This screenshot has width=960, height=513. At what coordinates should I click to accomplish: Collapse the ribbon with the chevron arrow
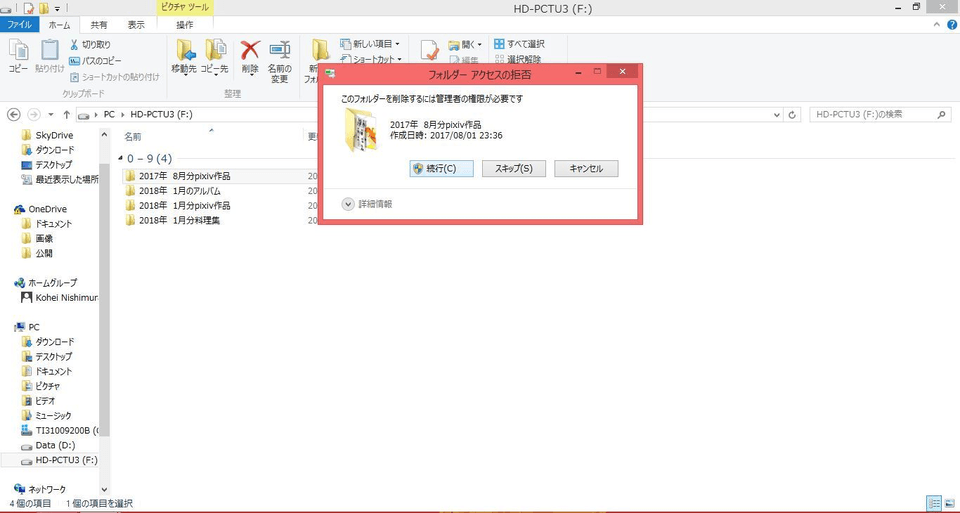(x=937, y=25)
